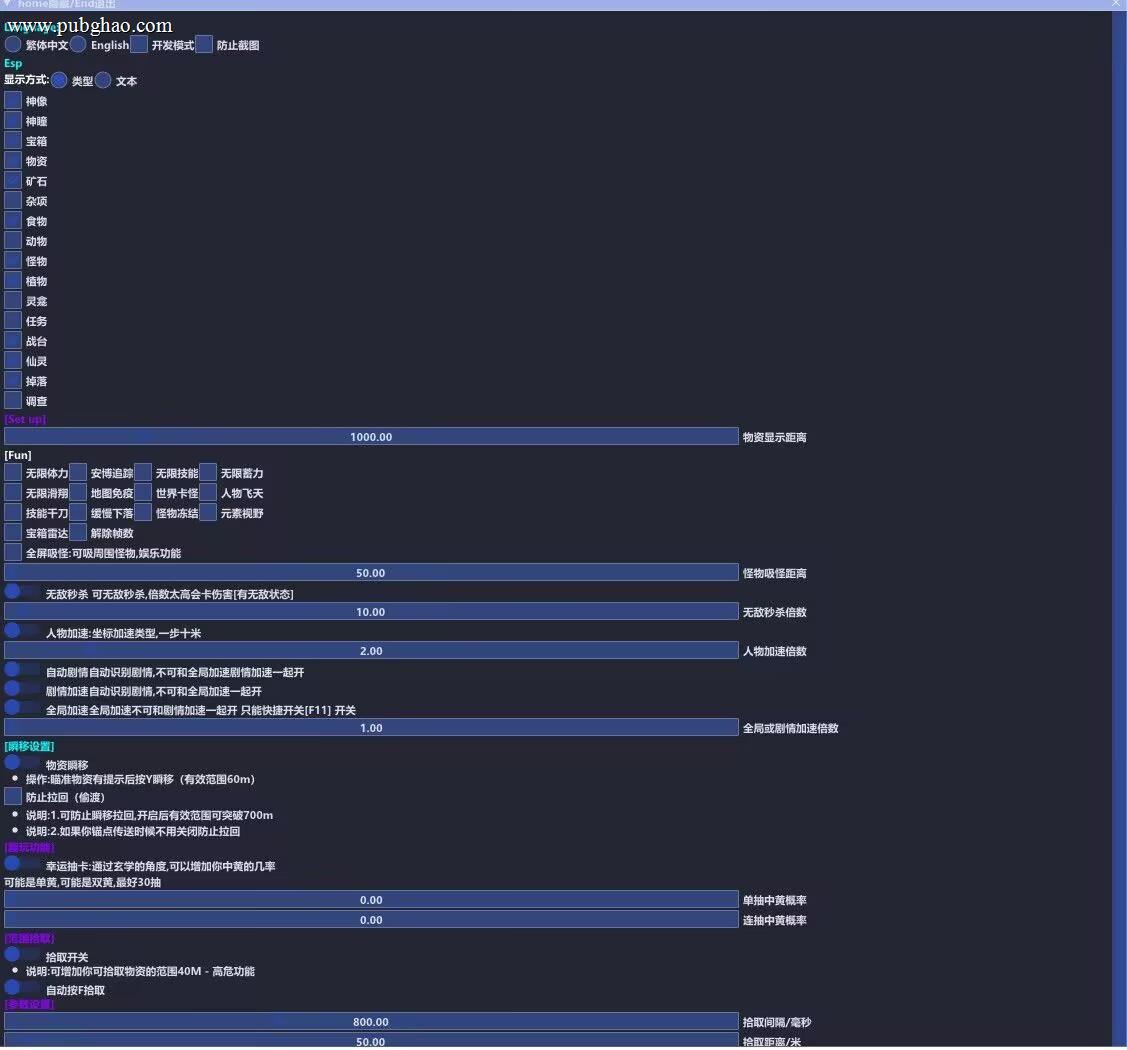
Task: Tick the 全屏吸怪 checkbox
Action: point(13,553)
